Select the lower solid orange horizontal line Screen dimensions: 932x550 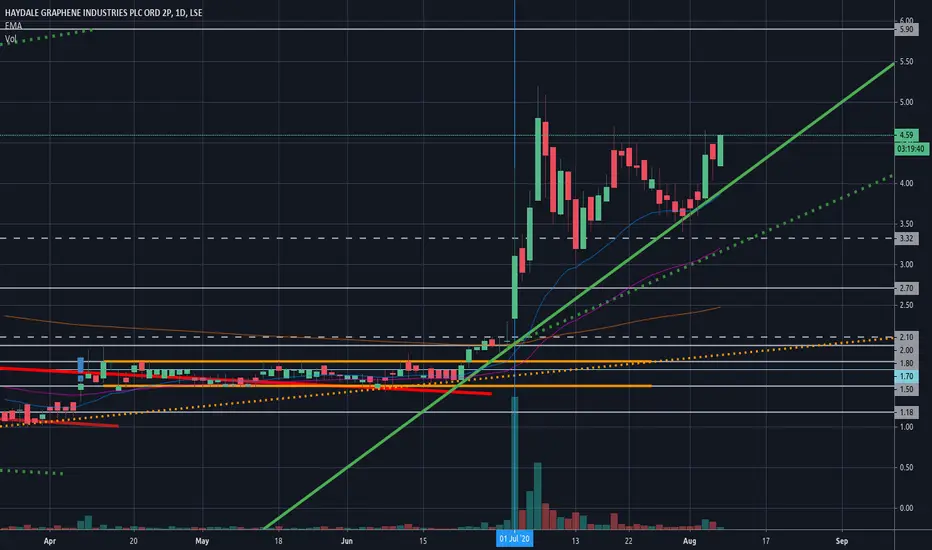[380, 386]
